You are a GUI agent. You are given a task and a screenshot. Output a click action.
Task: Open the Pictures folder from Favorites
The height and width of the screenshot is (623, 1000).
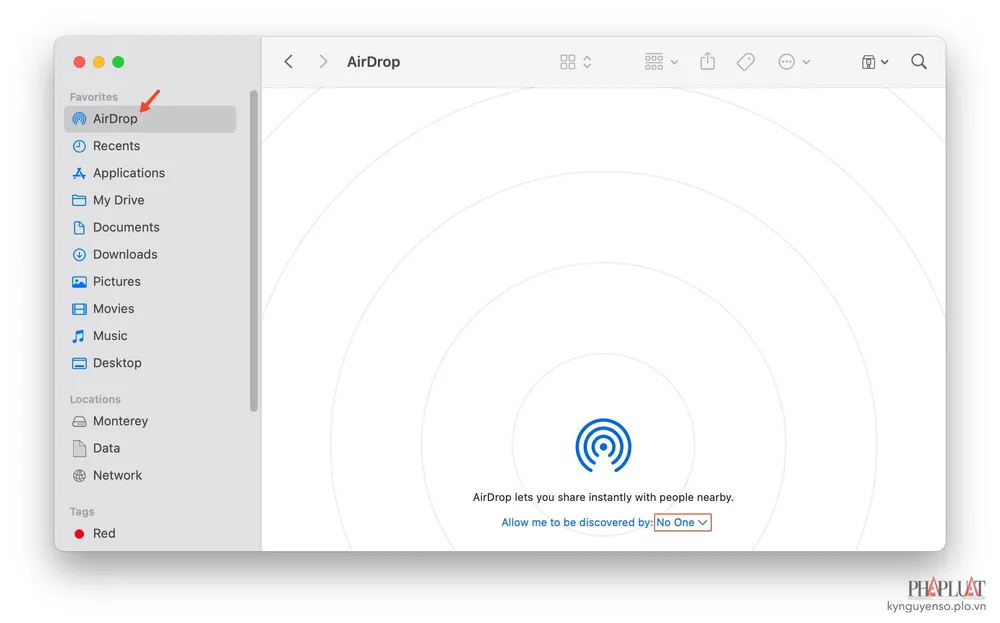(x=117, y=281)
